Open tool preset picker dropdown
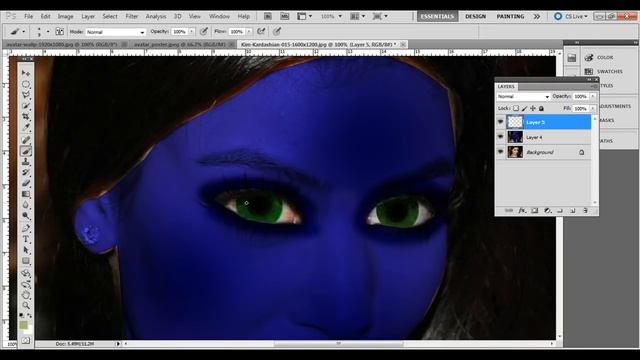The height and width of the screenshot is (360, 640). (24, 31)
